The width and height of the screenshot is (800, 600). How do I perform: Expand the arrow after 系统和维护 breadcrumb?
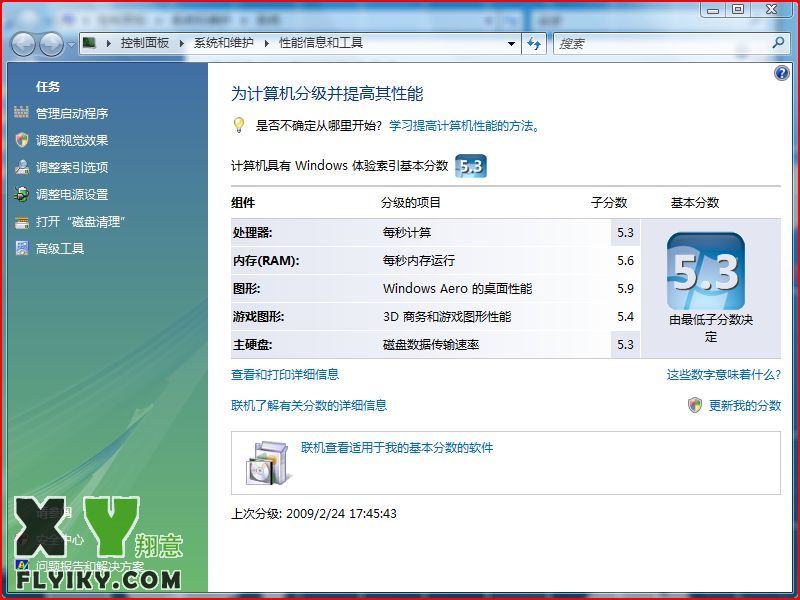[x=266, y=43]
